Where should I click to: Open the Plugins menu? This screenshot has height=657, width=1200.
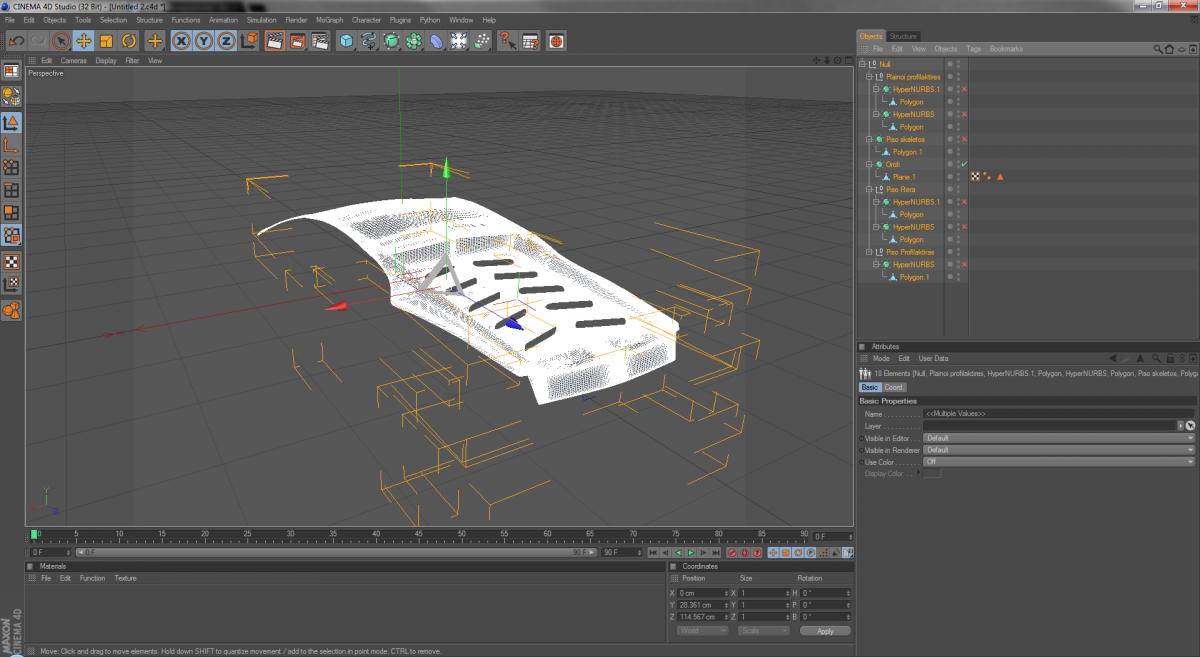pyautogui.click(x=400, y=20)
